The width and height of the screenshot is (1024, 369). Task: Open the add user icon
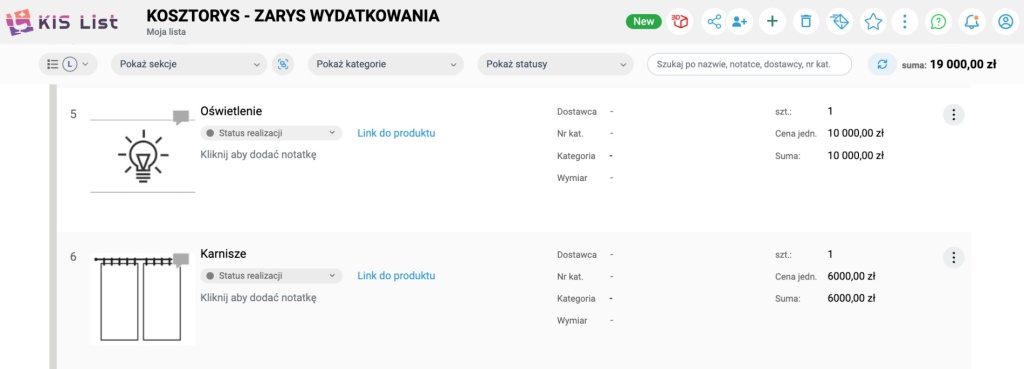(740, 22)
